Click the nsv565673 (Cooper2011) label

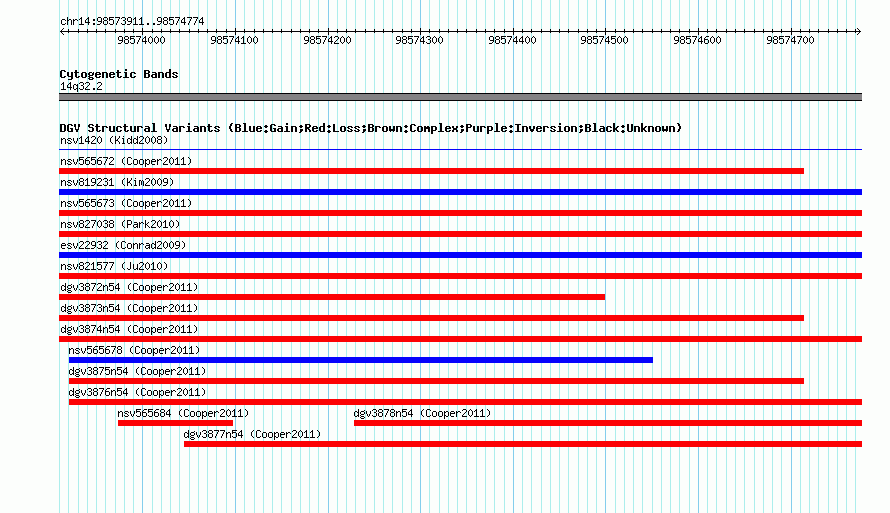click(x=126, y=203)
